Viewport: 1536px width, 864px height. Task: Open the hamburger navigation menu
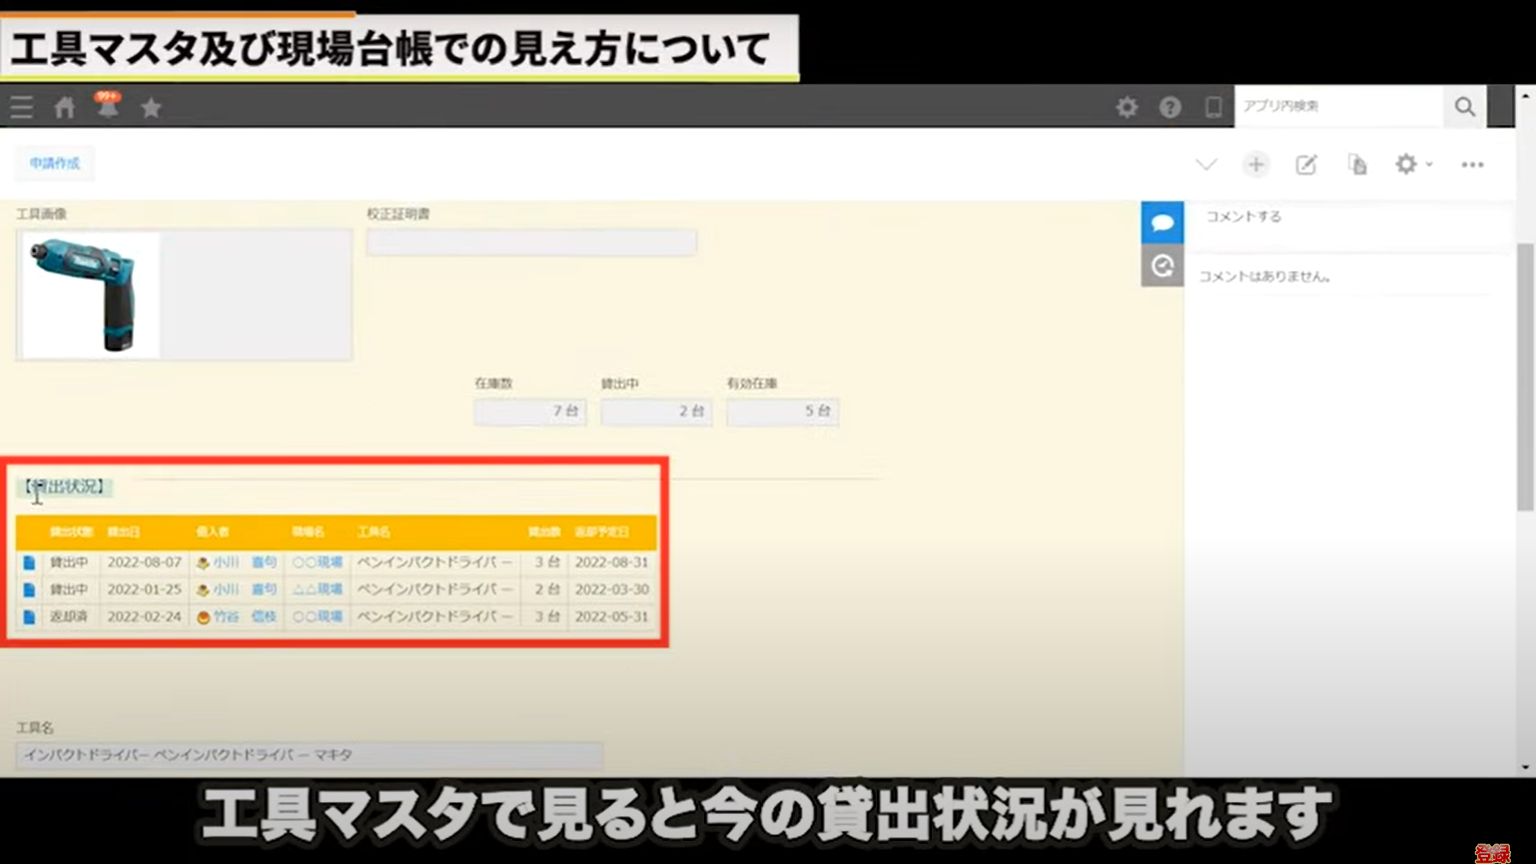[21, 107]
